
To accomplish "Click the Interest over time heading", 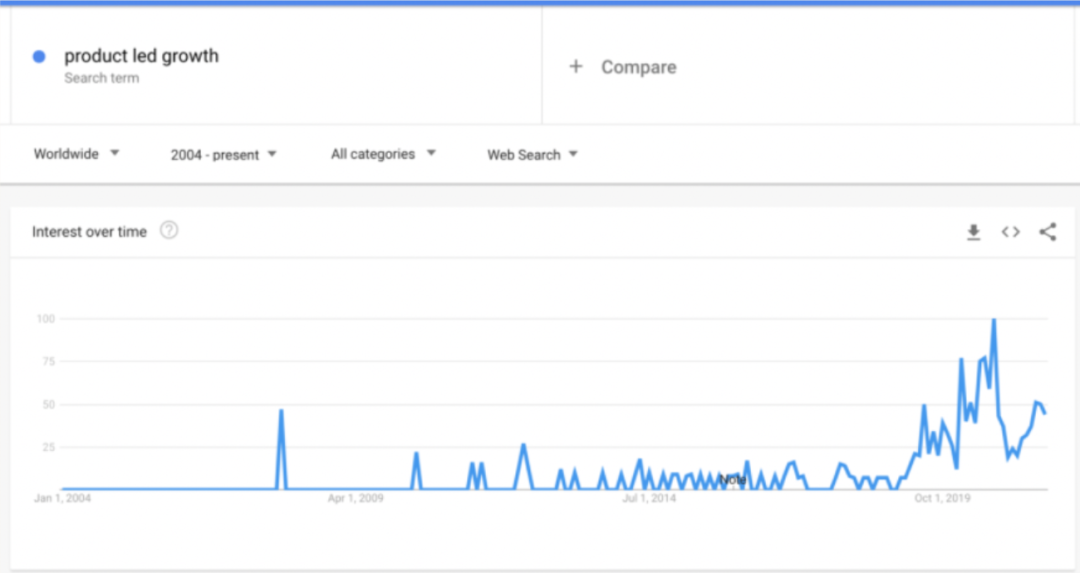I will tap(89, 232).
